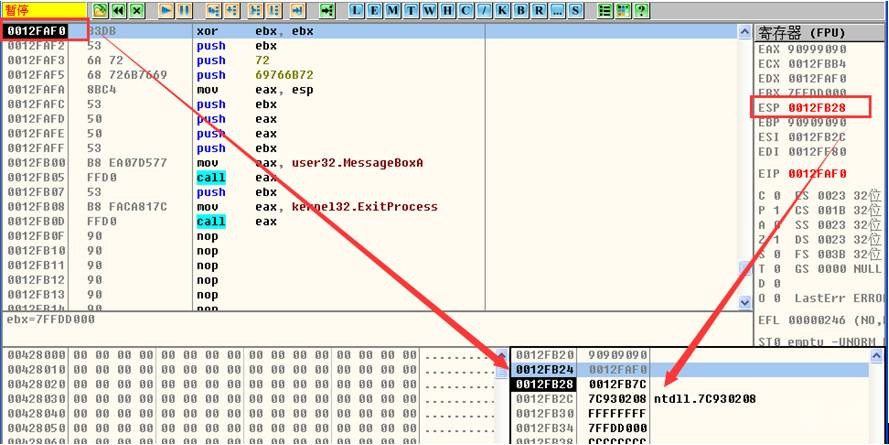Open Go to address in disassembler
The width and height of the screenshot is (889, 445).
[327, 10]
